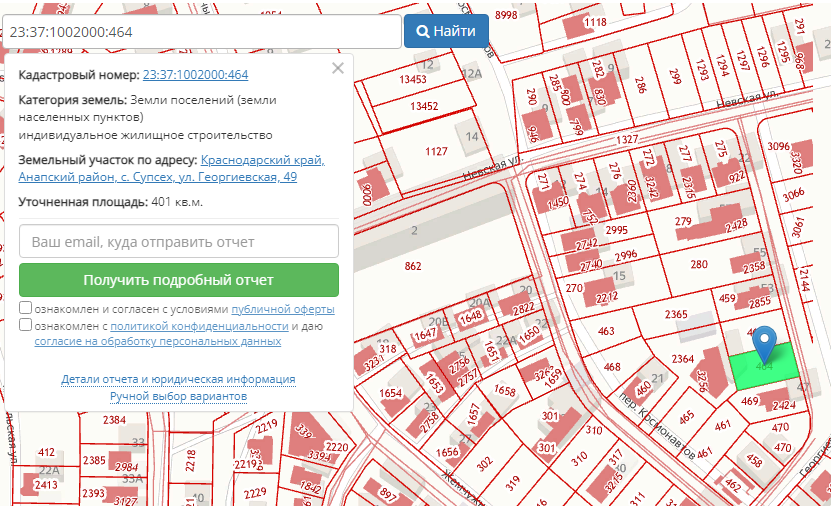Close the parcel info popup
Screen dimensions: 831x506
click(338, 68)
